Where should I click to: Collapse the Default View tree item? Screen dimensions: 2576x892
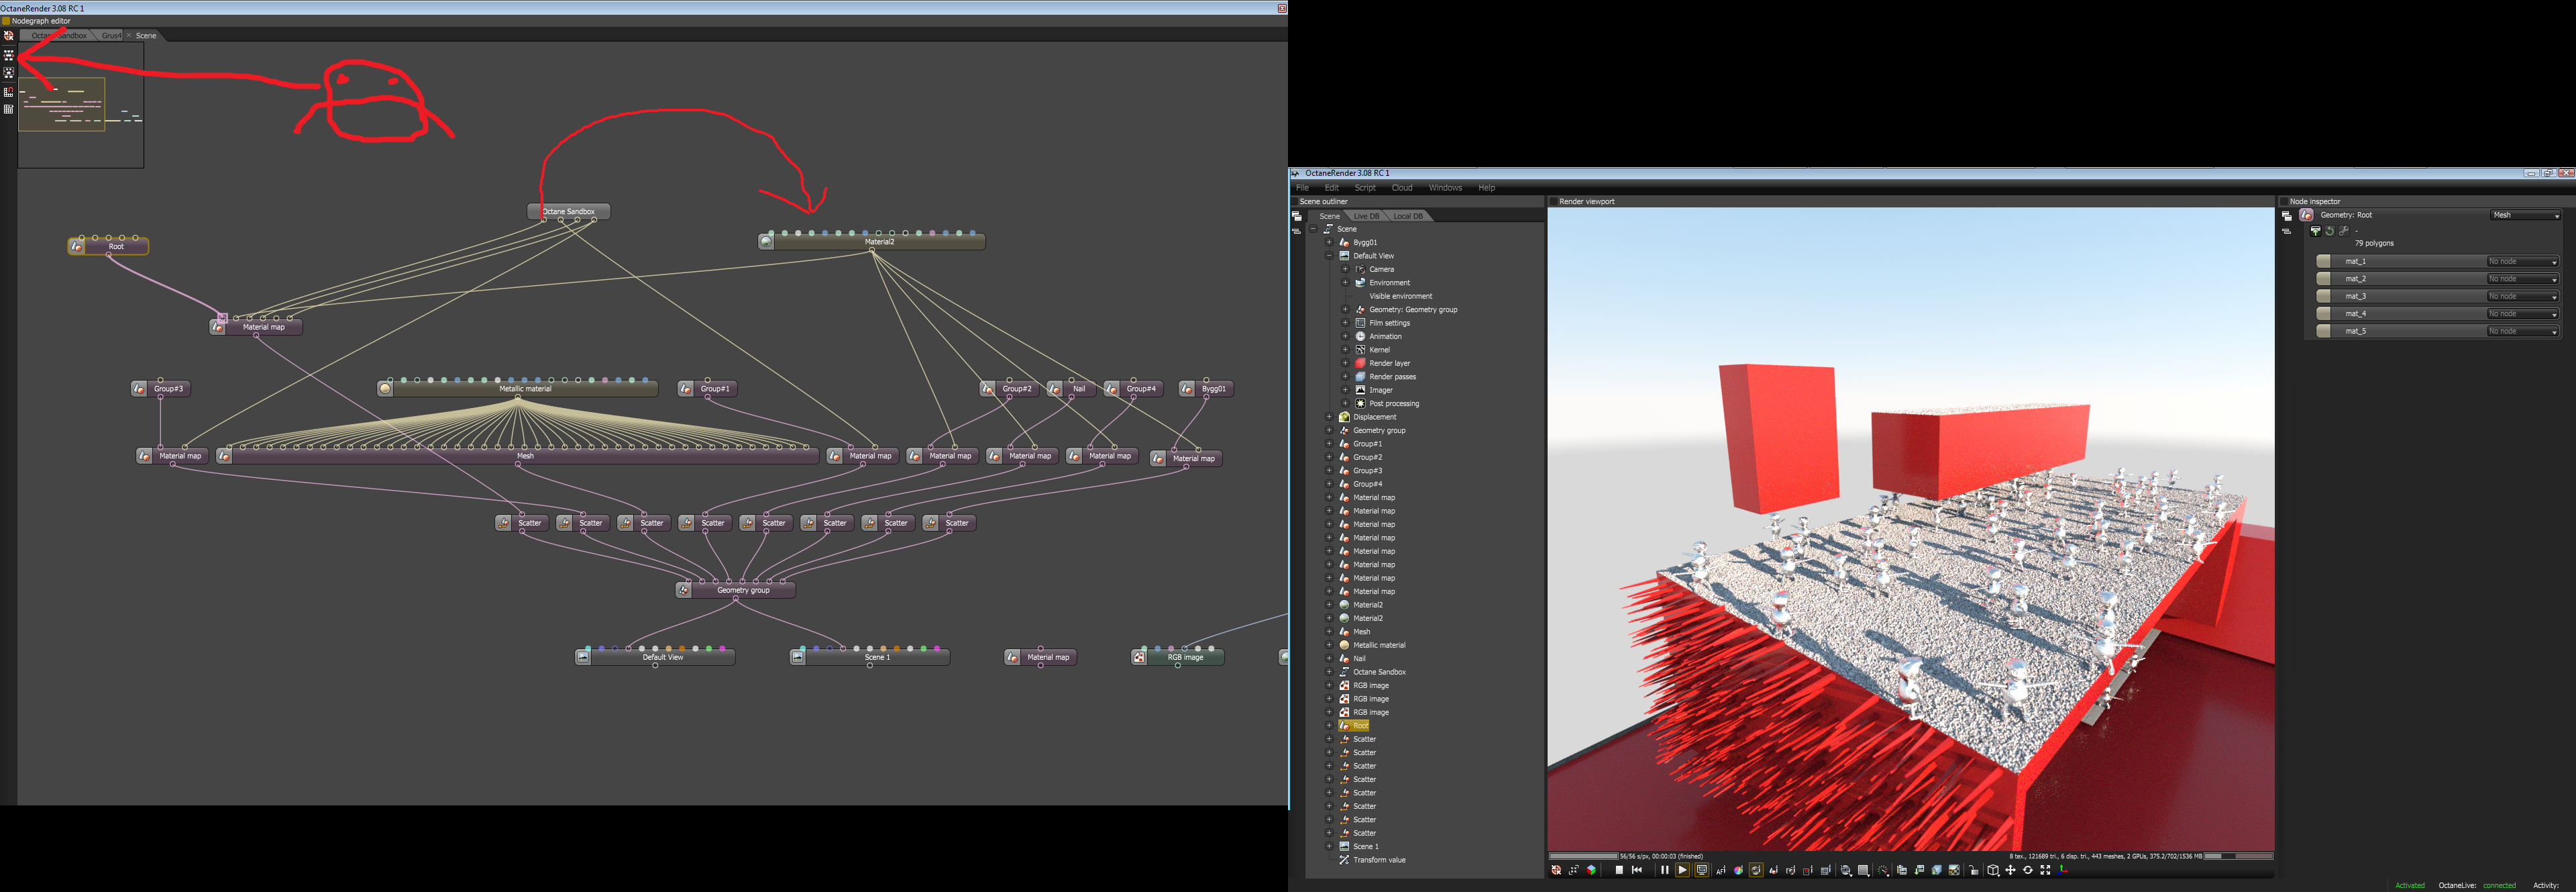(1329, 256)
